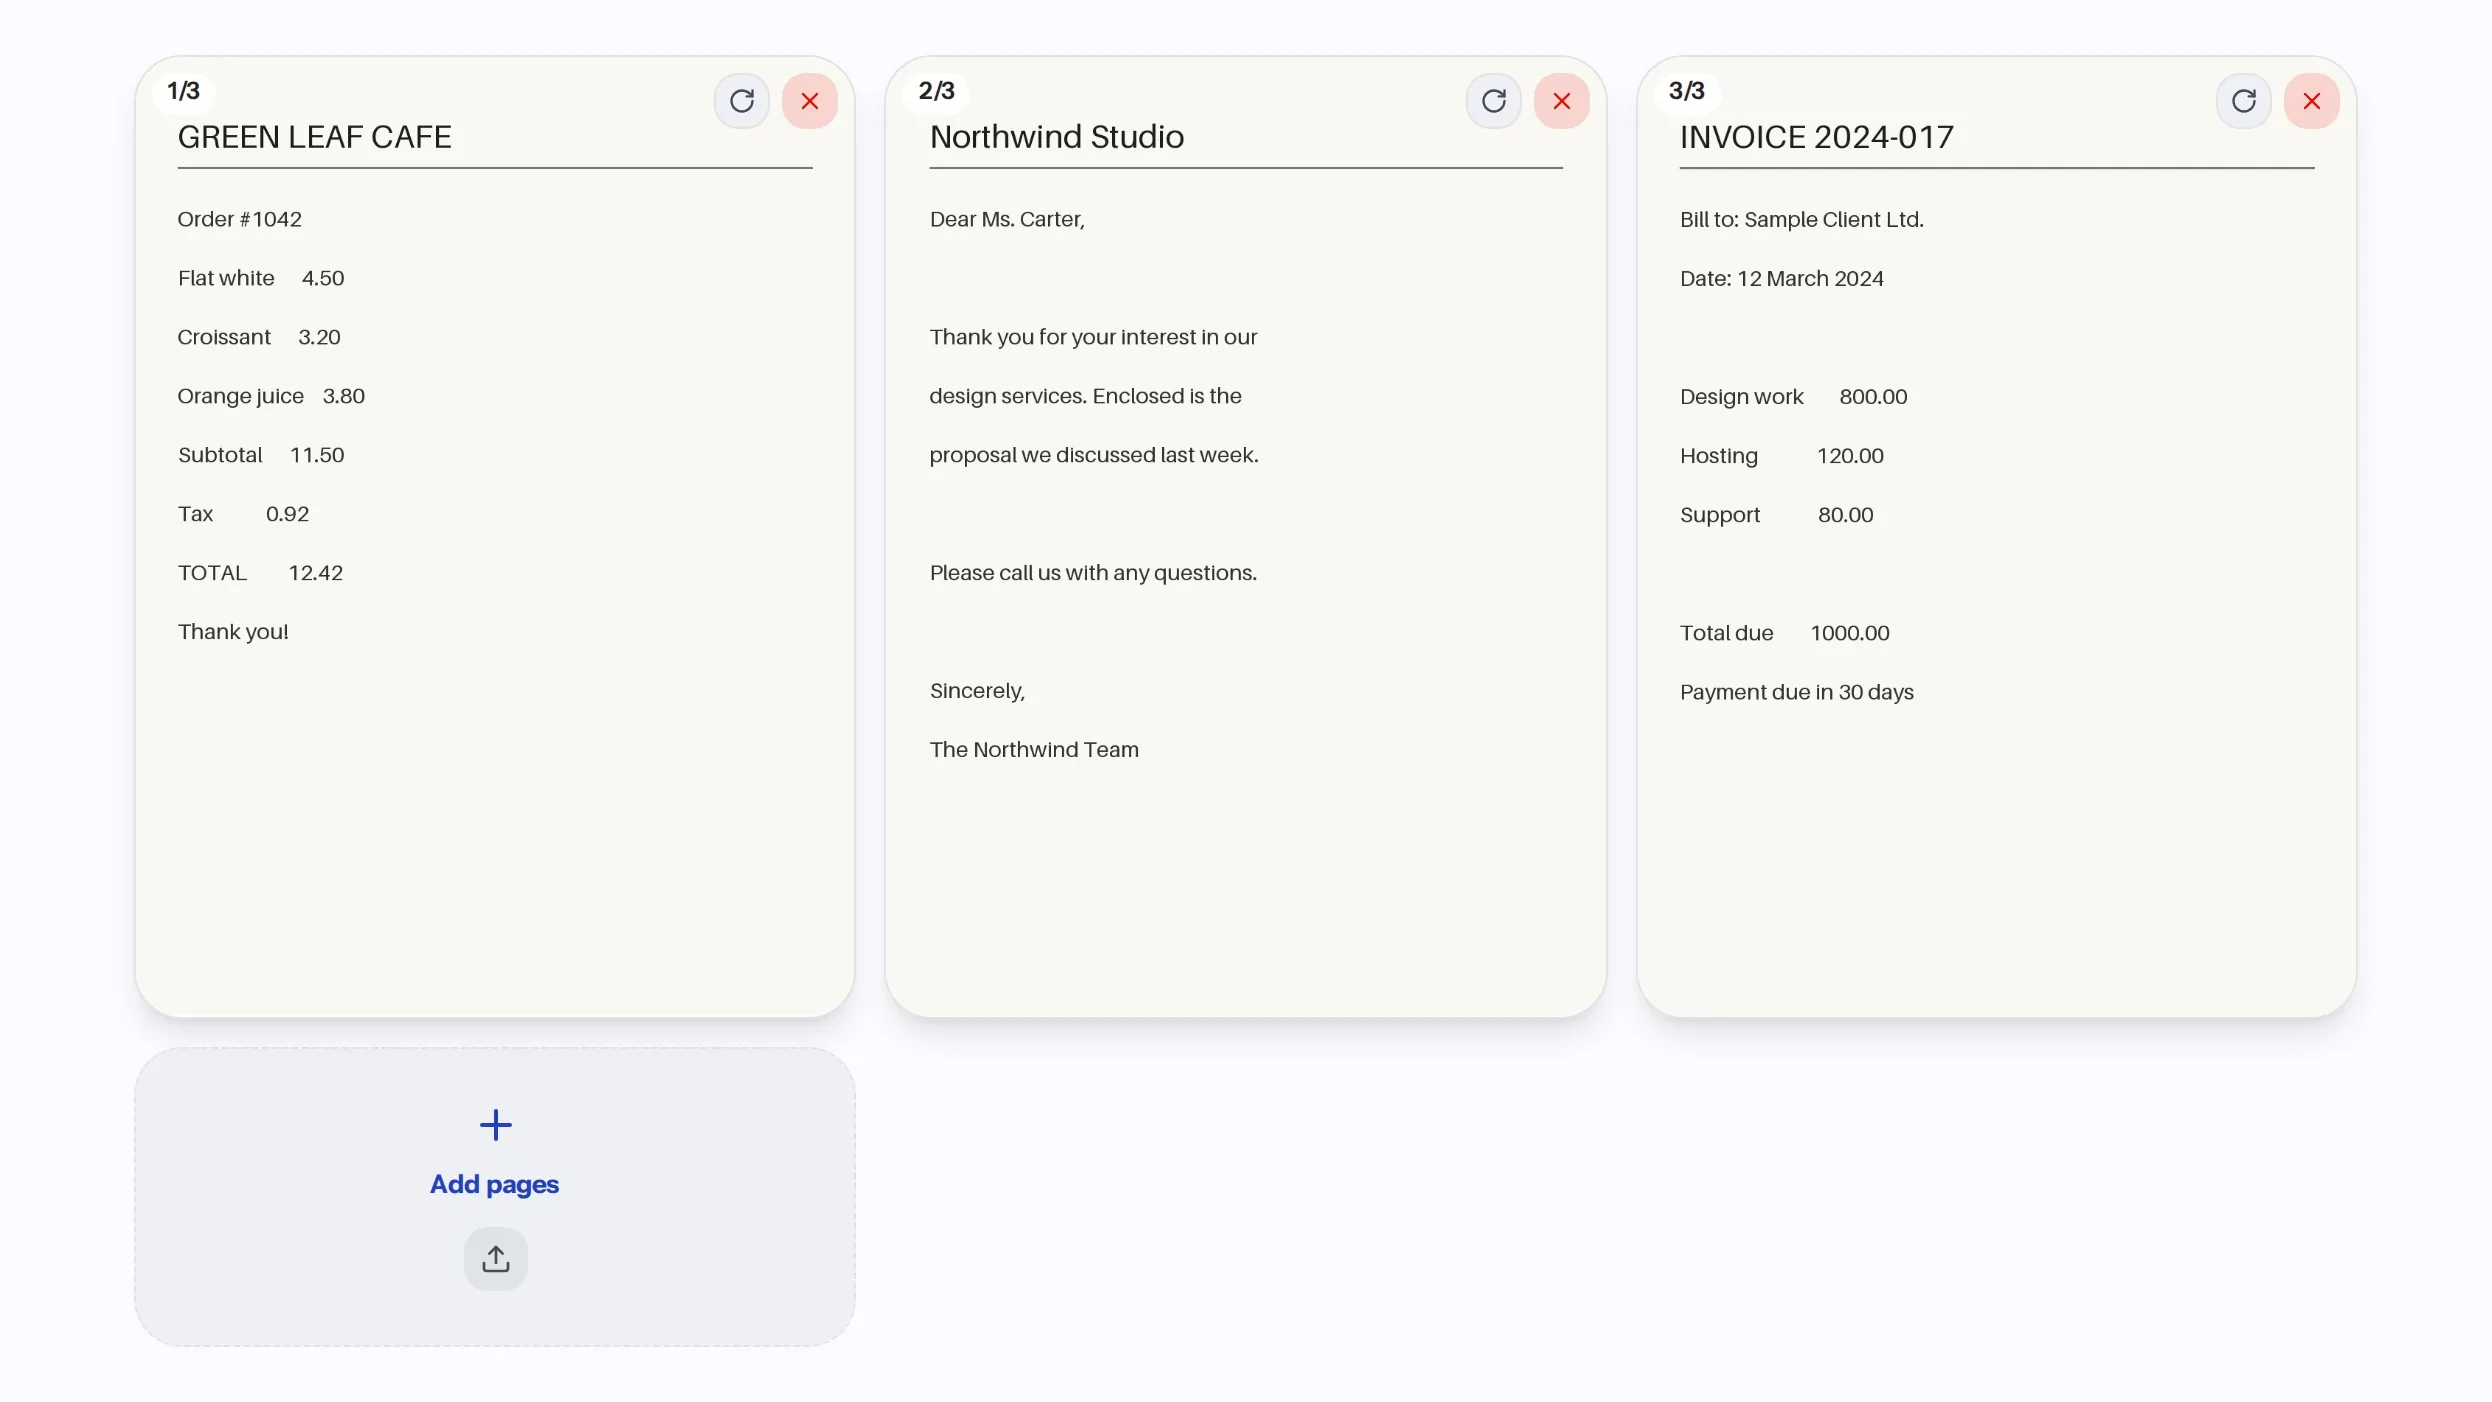Click the Sincerely, line
2492x1402 pixels.
coord(976,691)
